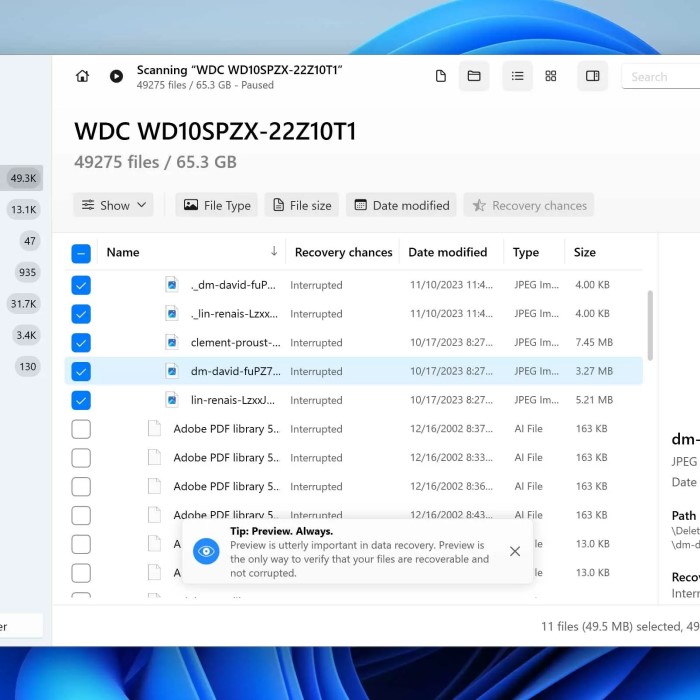Image resolution: width=700 pixels, height=700 pixels.
Task: Open the File size filter
Action: 302,205
